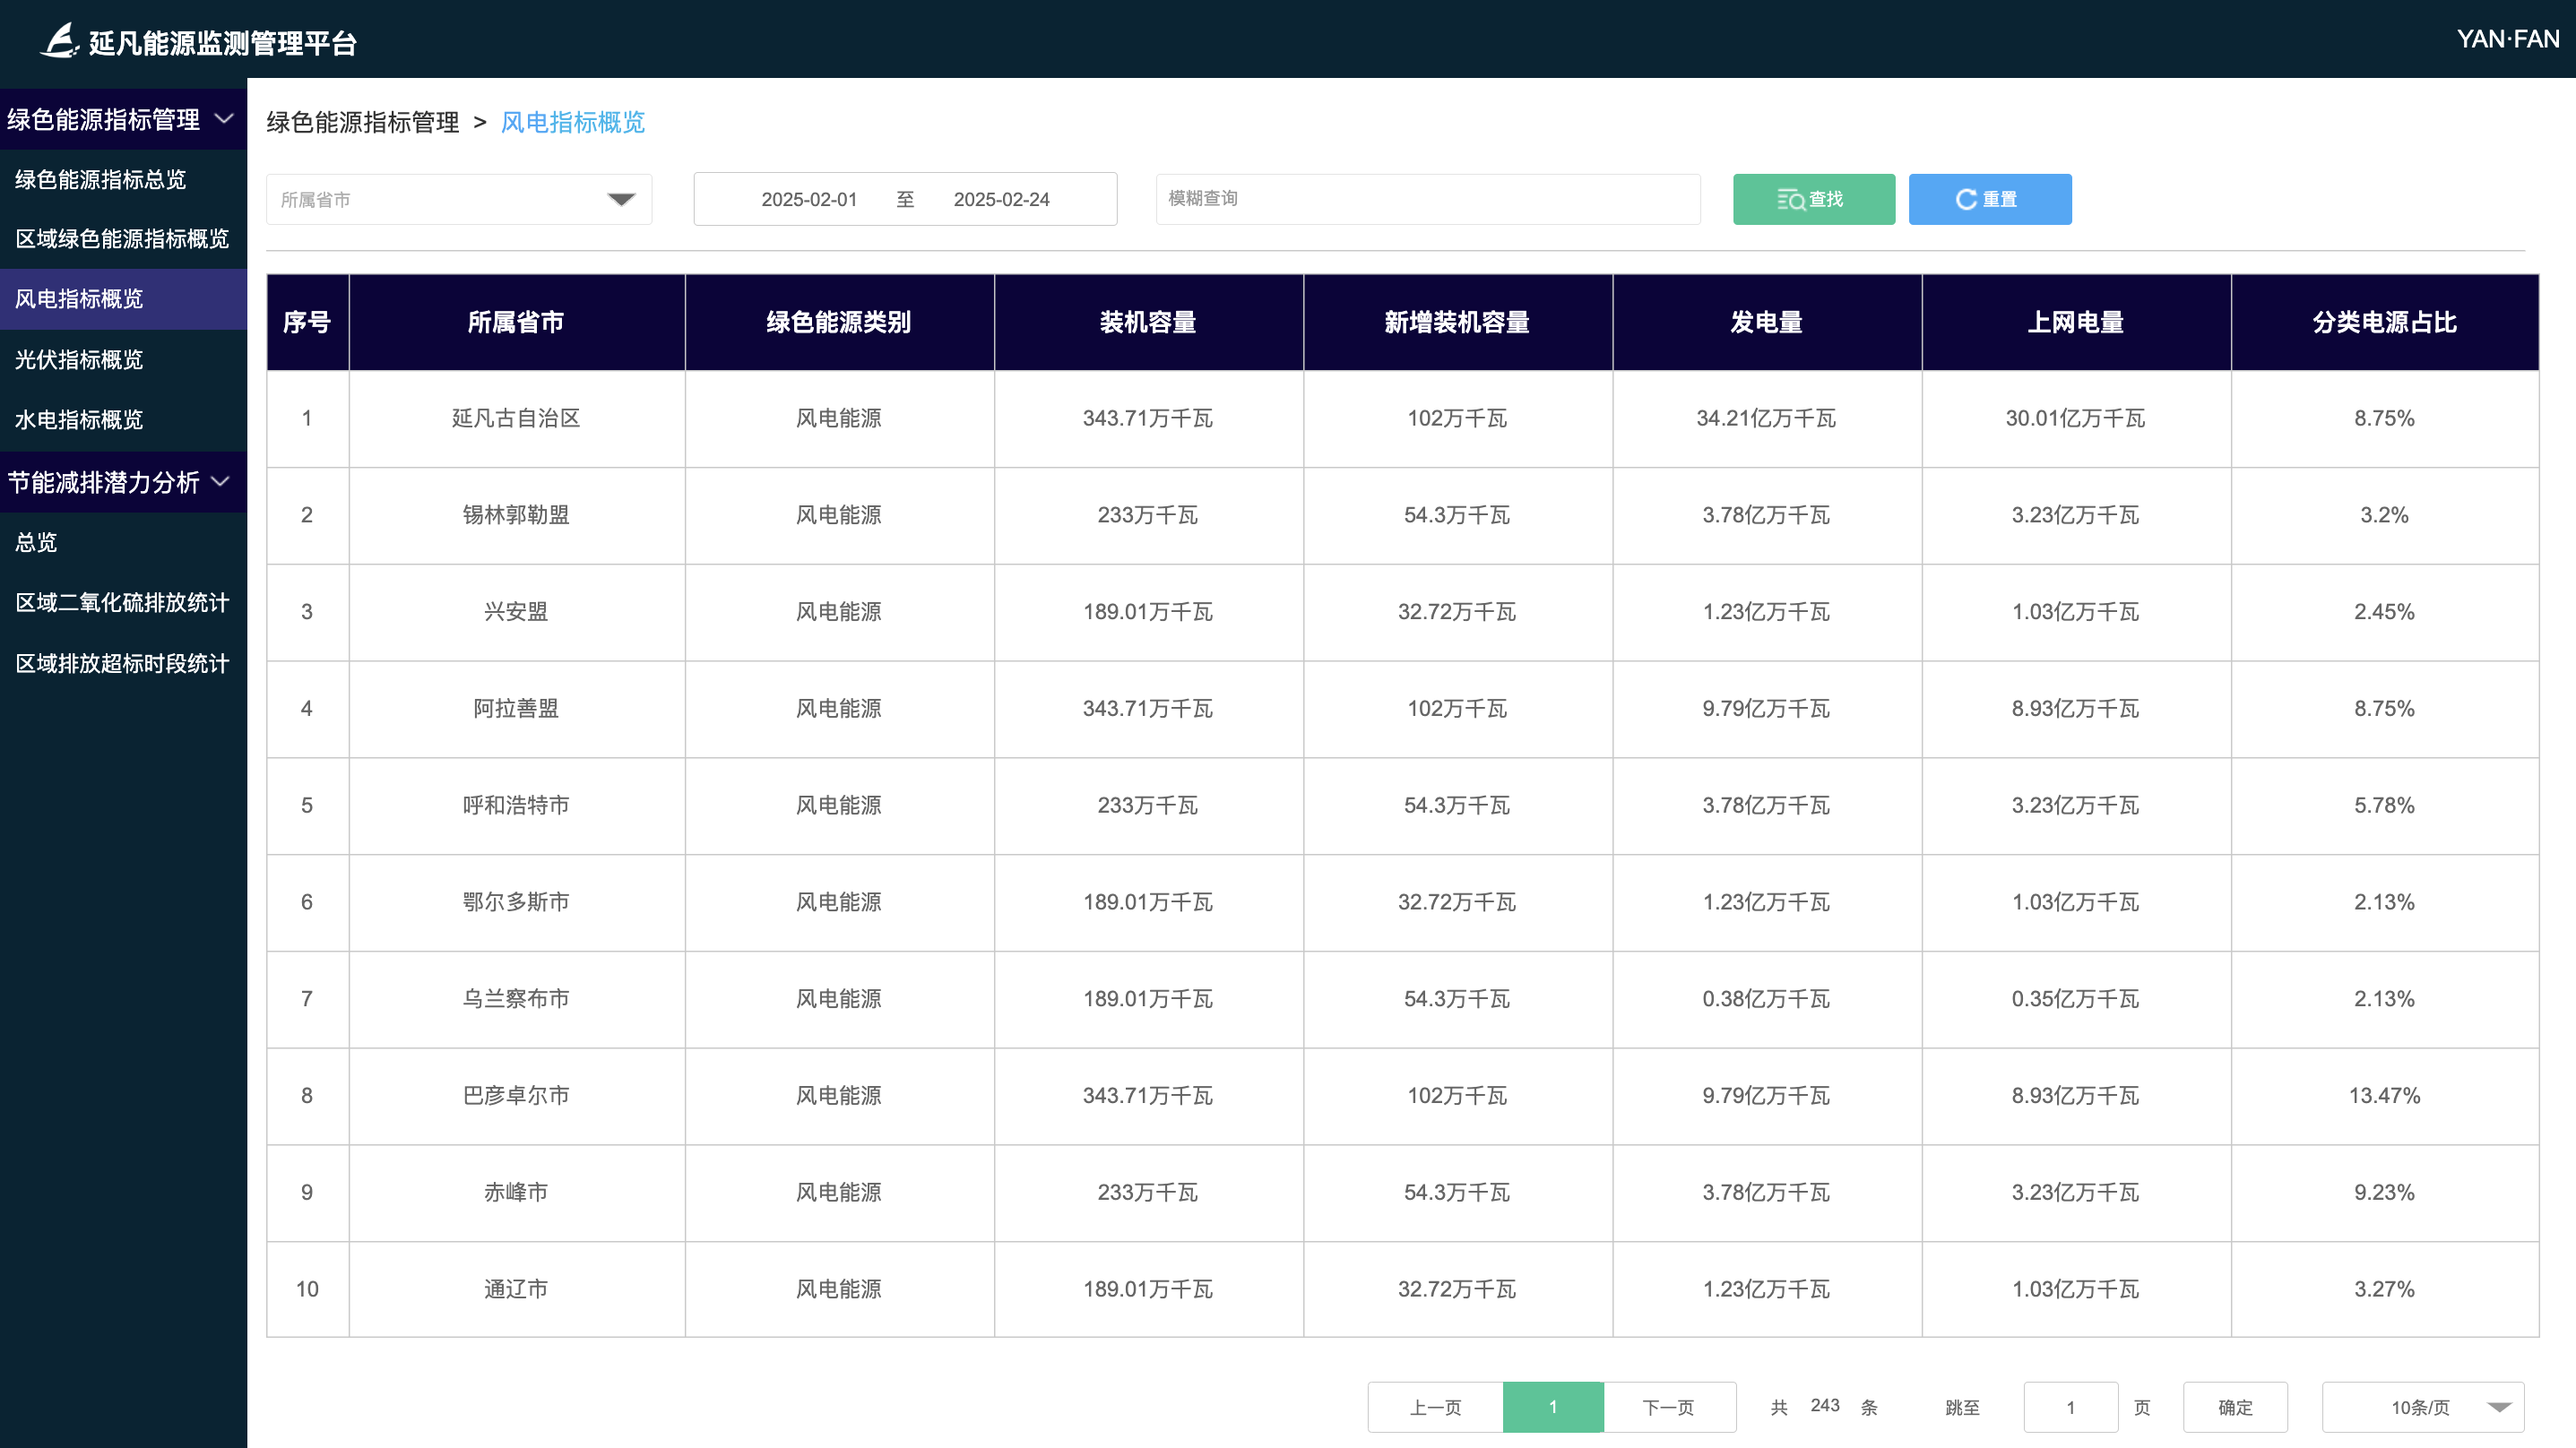Click the jump-to page number input
2576x1448 pixels.
tap(2070, 1407)
